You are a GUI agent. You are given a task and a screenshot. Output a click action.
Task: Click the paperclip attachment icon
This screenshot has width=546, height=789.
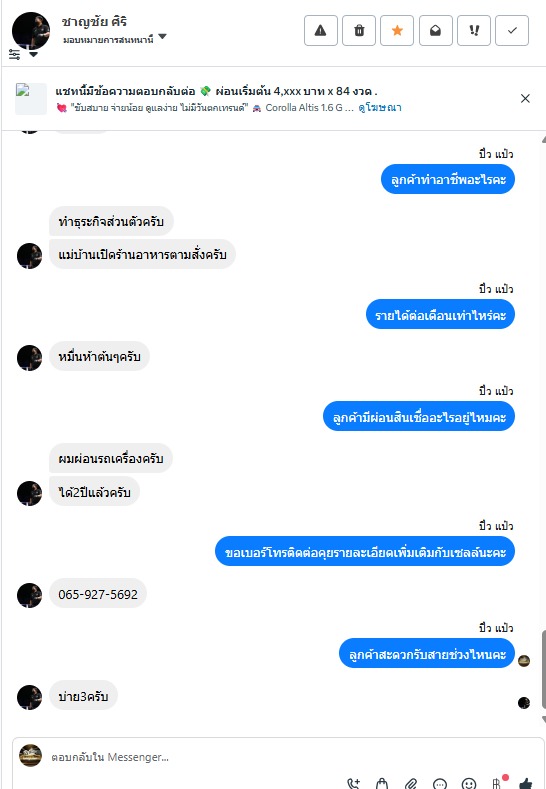pyautogui.click(x=411, y=783)
